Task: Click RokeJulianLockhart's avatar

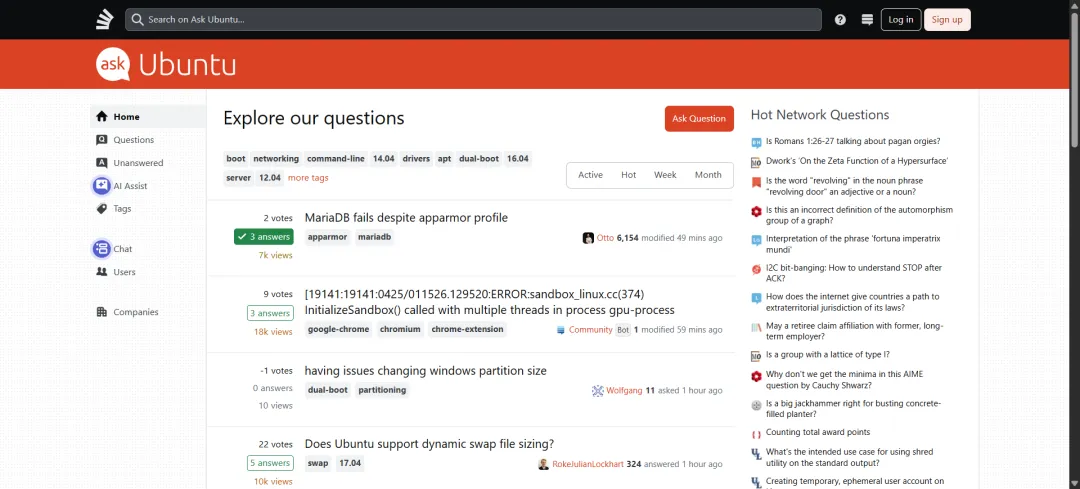Action: click(x=544, y=464)
